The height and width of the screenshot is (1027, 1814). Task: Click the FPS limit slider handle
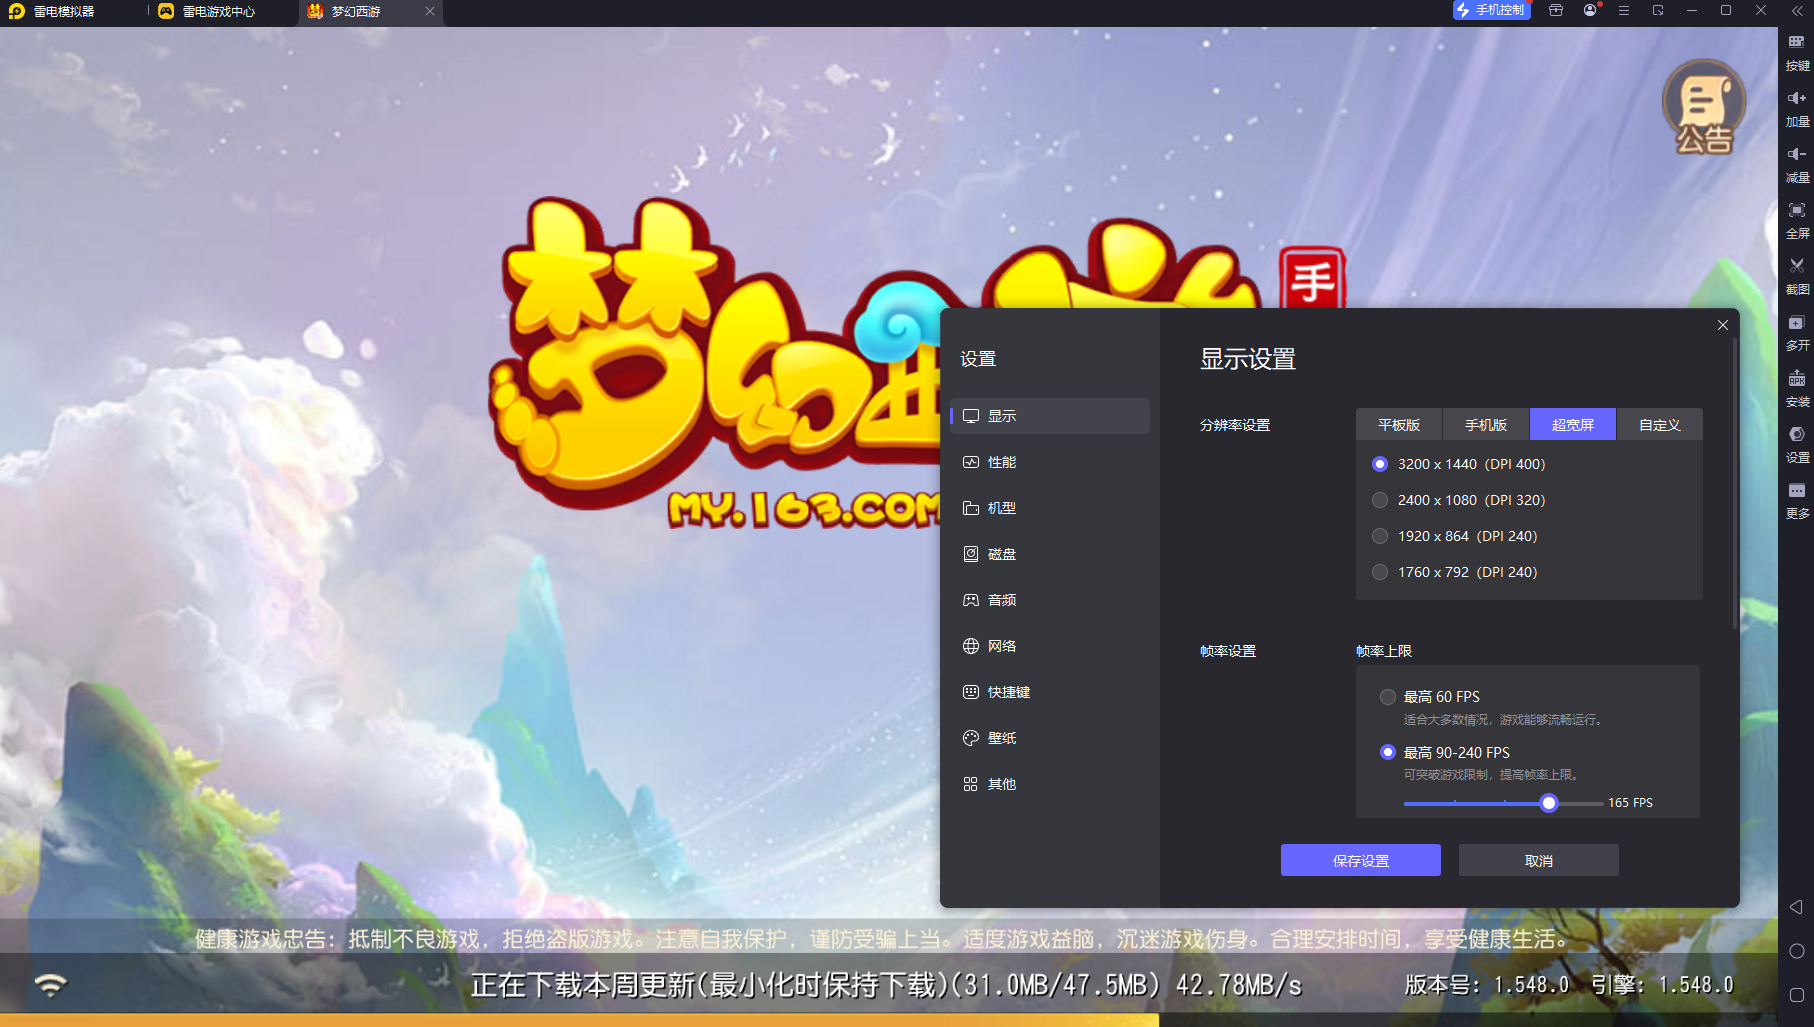[1549, 803]
